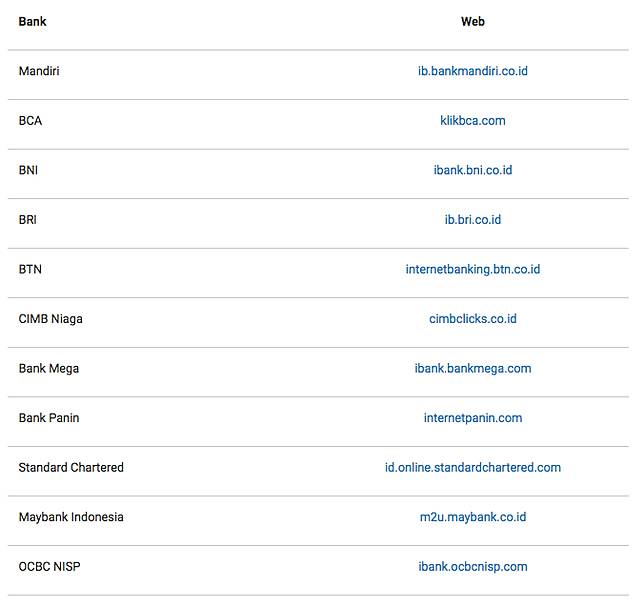Click the Mandiri bank name cell
This screenshot has width=644, height=607.
[x=39, y=71]
